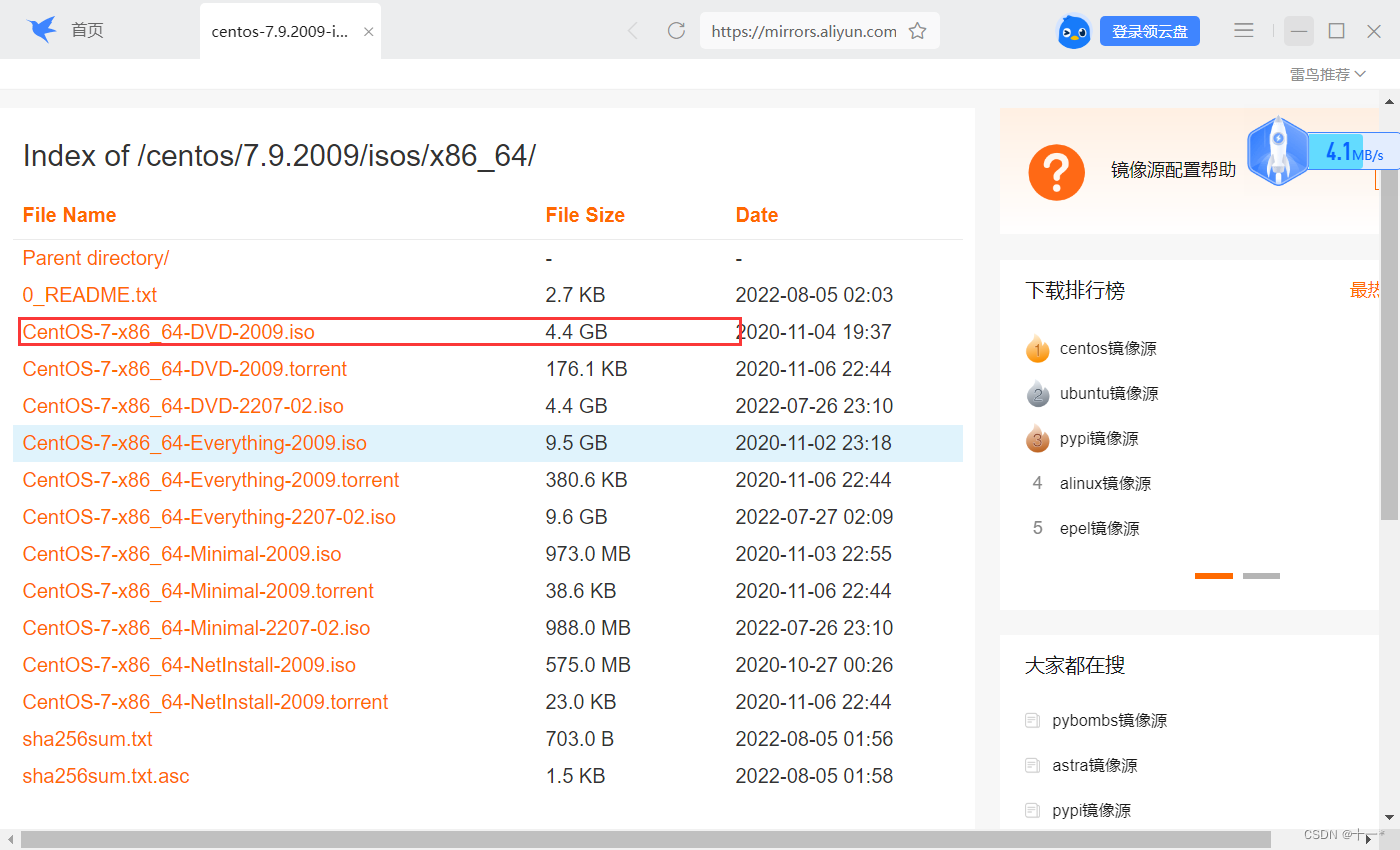
Task: Open the Parent directory link
Action: pos(96,258)
